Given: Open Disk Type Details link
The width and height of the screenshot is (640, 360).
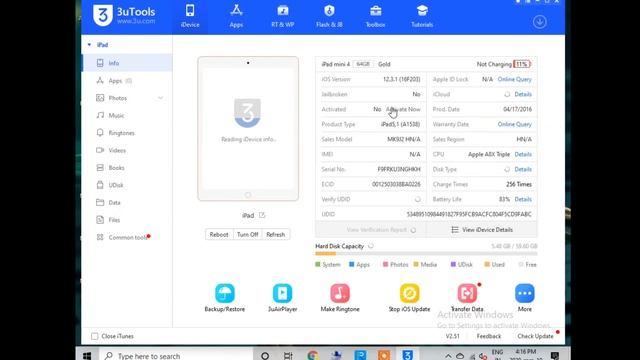Looking at the screenshot, I should click(x=523, y=169).
